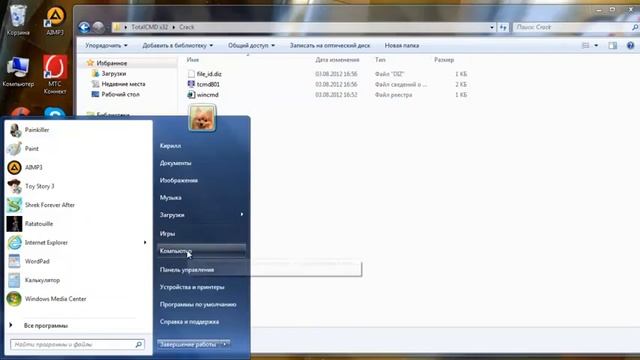Expand the Internet Explorer jump list arrow

(x=145, y=242)
